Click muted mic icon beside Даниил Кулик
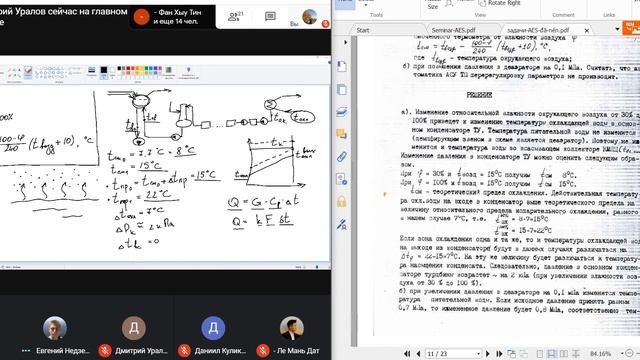This screenshot has width=640, height=360. [184, 351]
